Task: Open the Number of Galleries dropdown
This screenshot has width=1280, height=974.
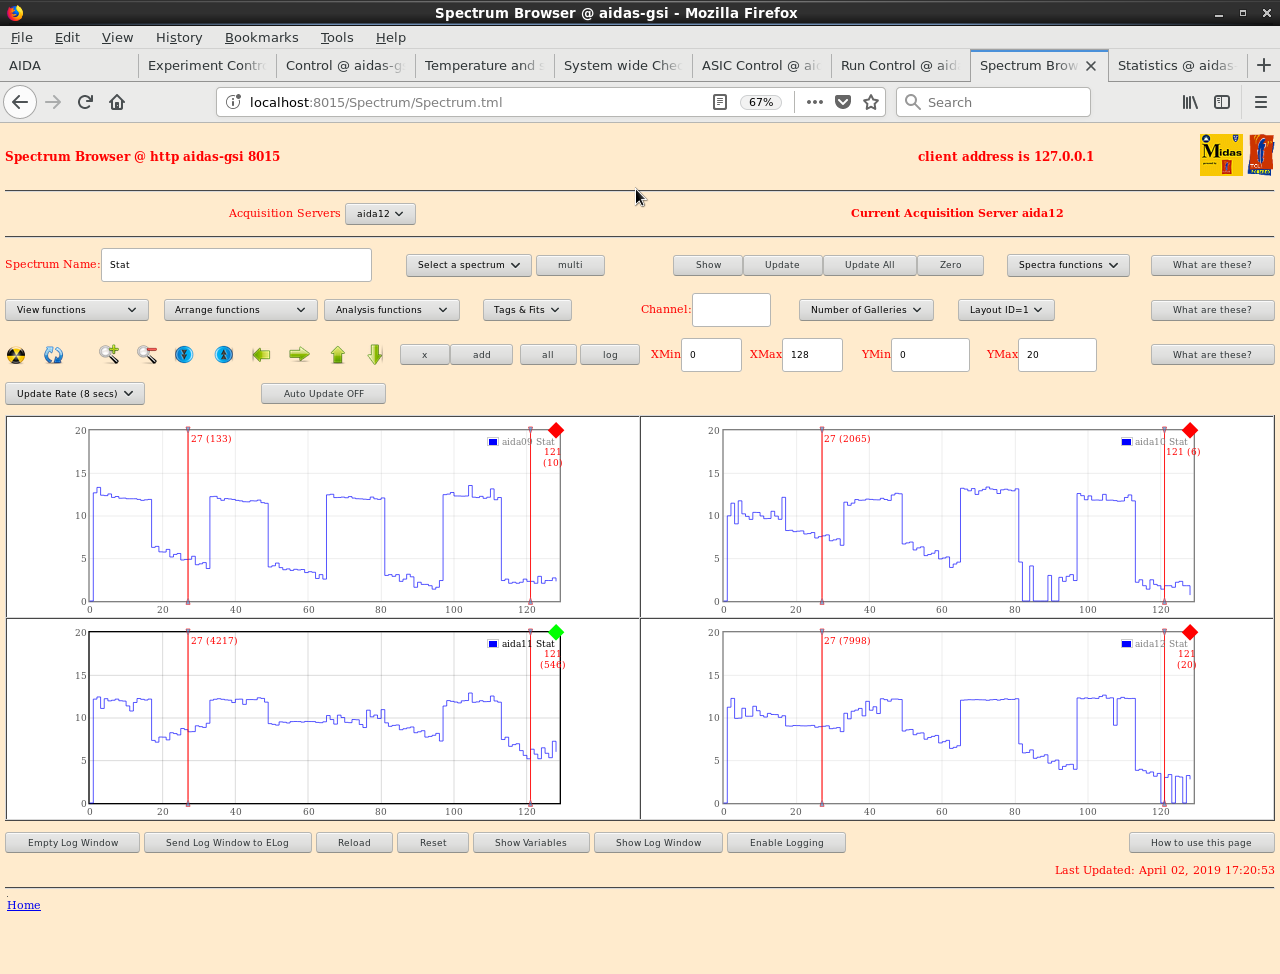Action: pos(866,310)
